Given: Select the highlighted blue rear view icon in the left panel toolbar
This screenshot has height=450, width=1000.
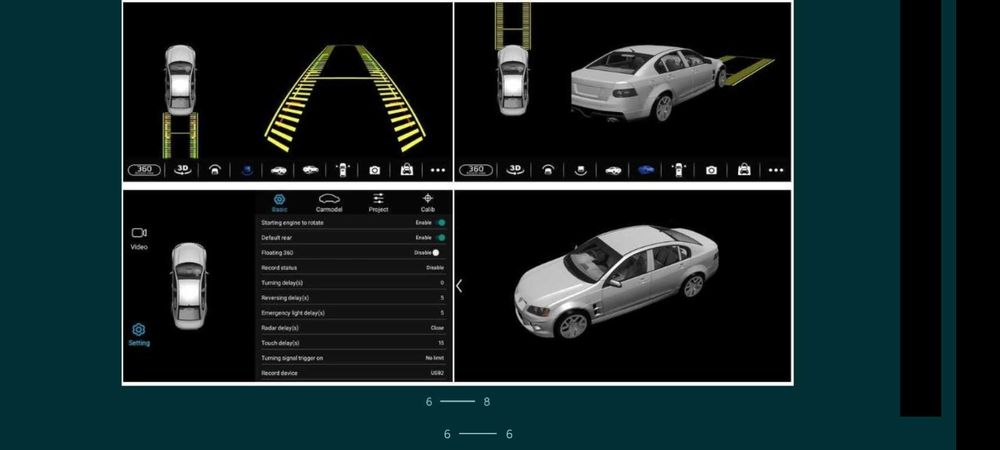Looking at the screenshot, I should click(247, 170).
